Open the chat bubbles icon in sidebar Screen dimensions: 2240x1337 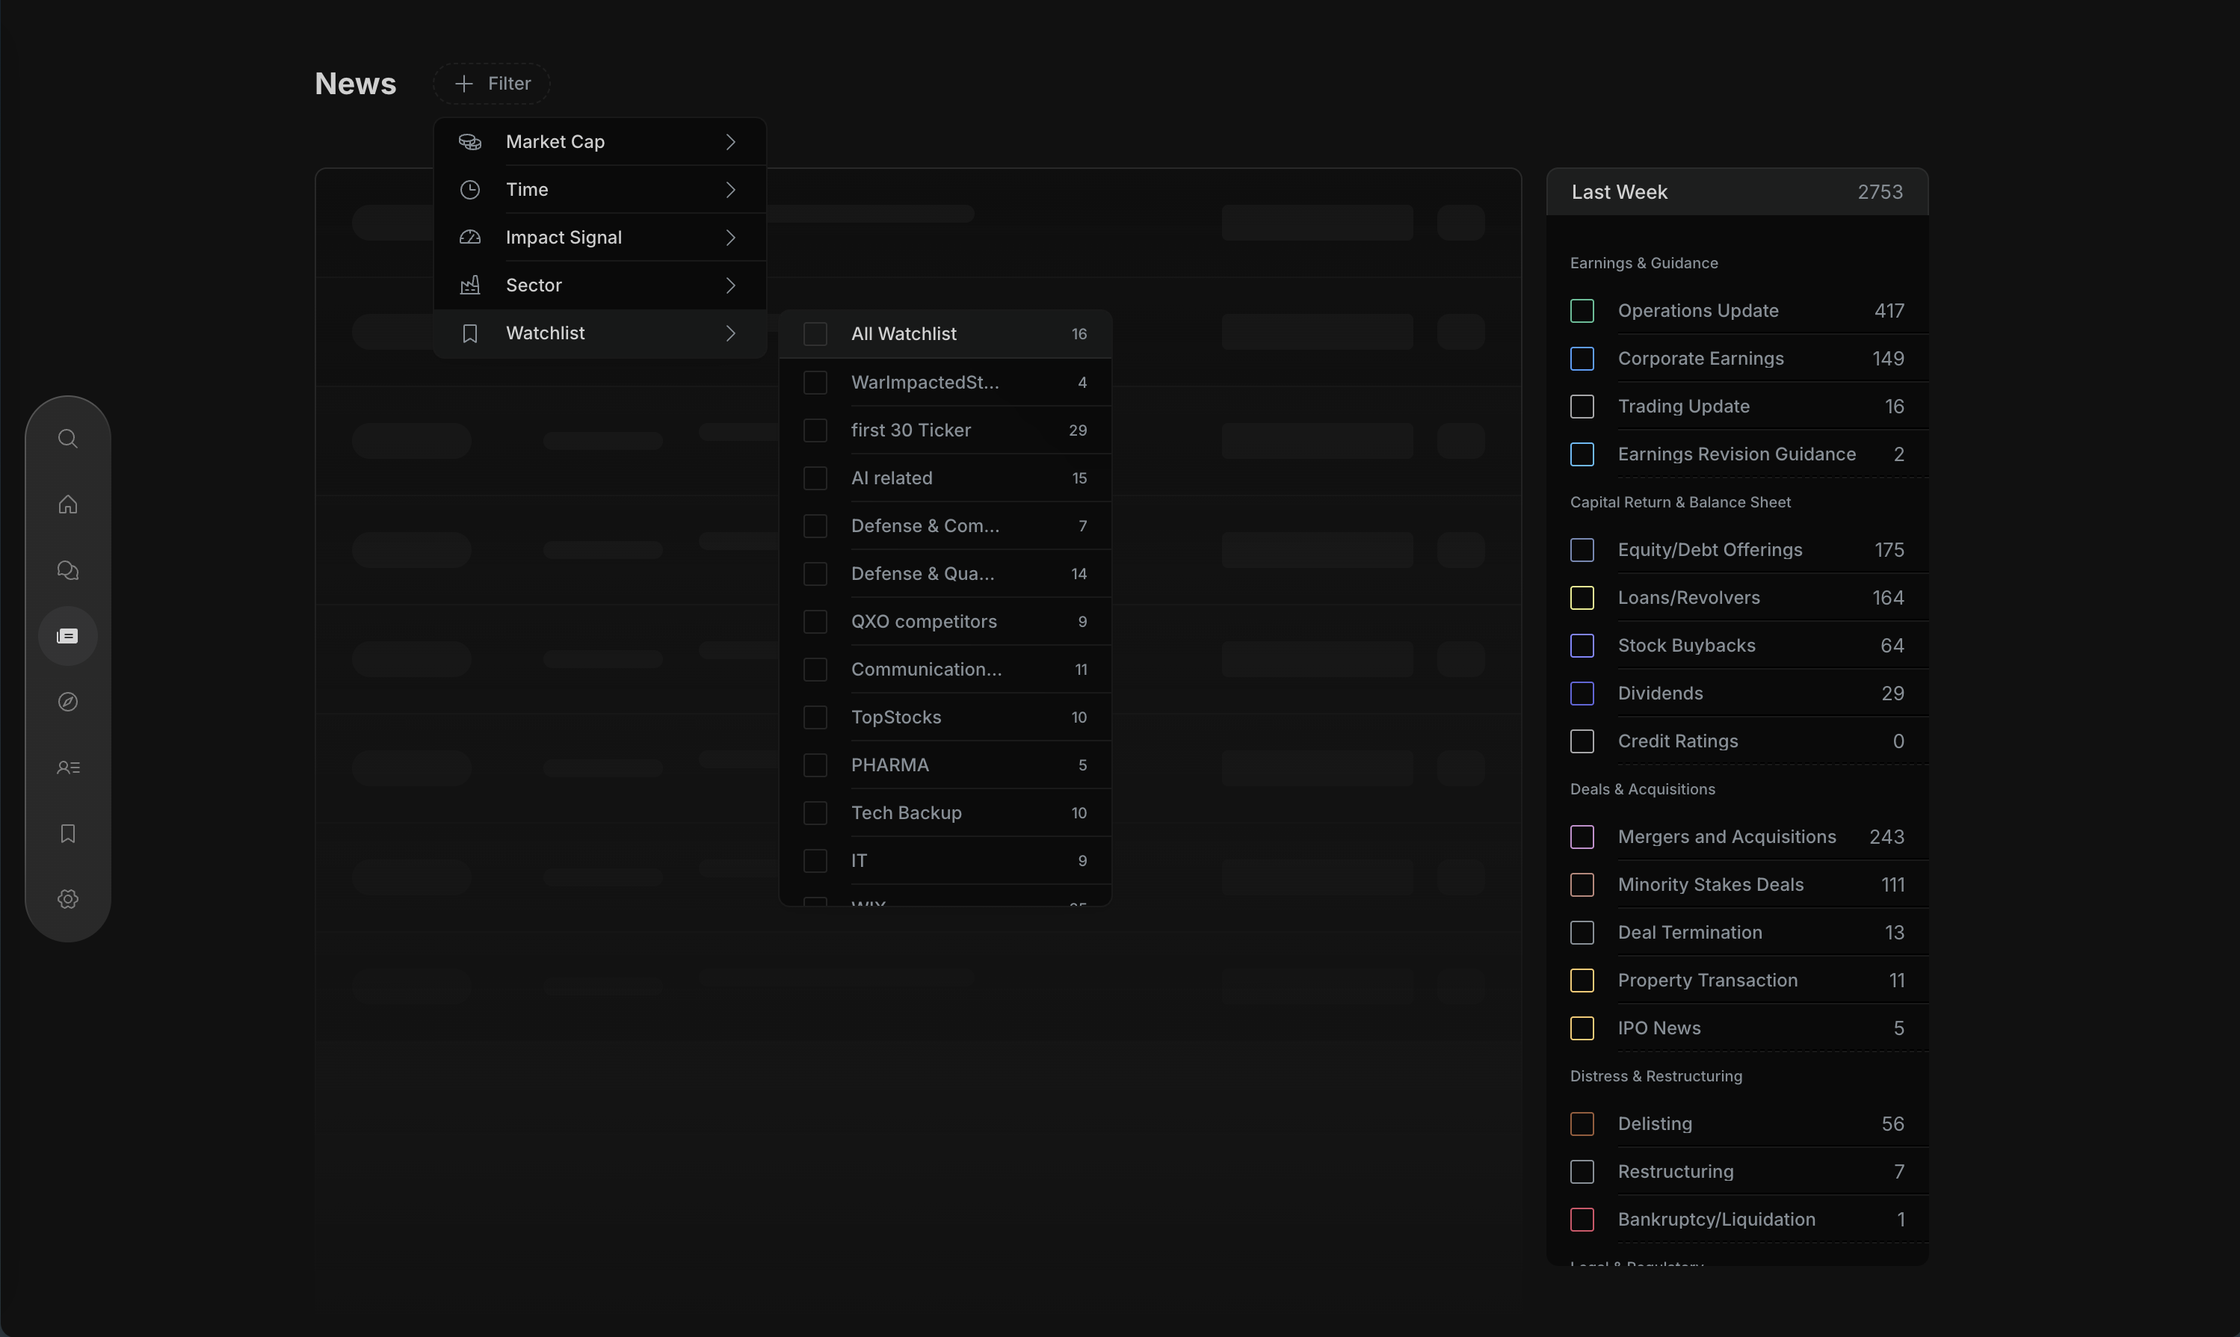tap(67, 570)
